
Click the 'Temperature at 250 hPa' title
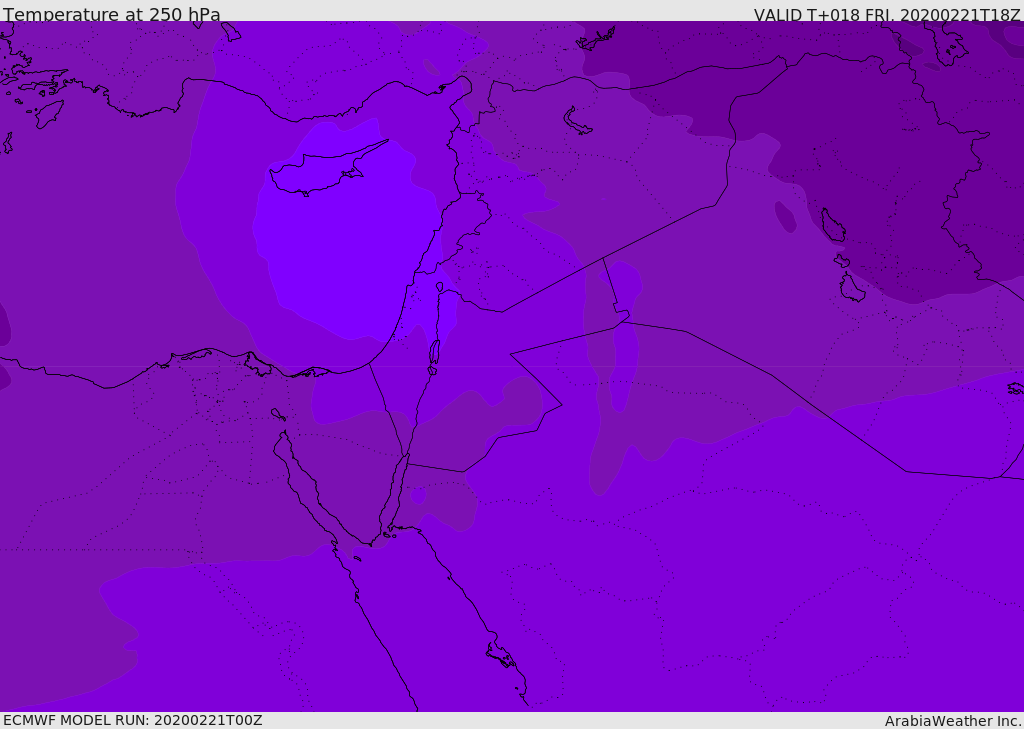(112, 14)
